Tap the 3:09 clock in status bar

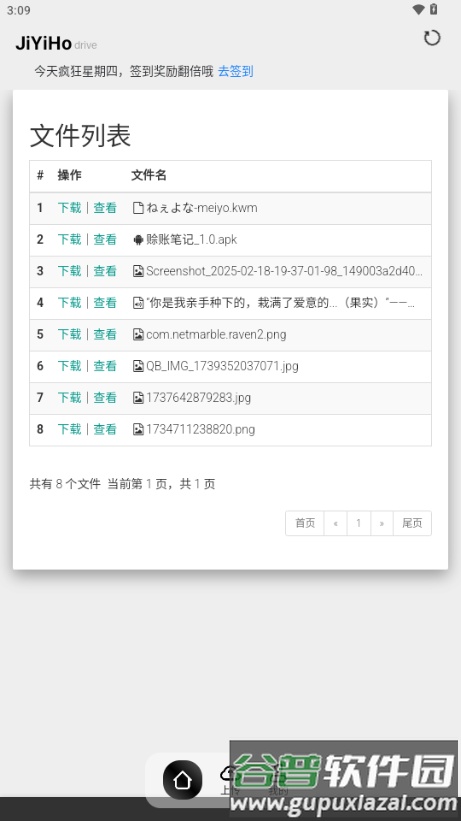point(18,10)
